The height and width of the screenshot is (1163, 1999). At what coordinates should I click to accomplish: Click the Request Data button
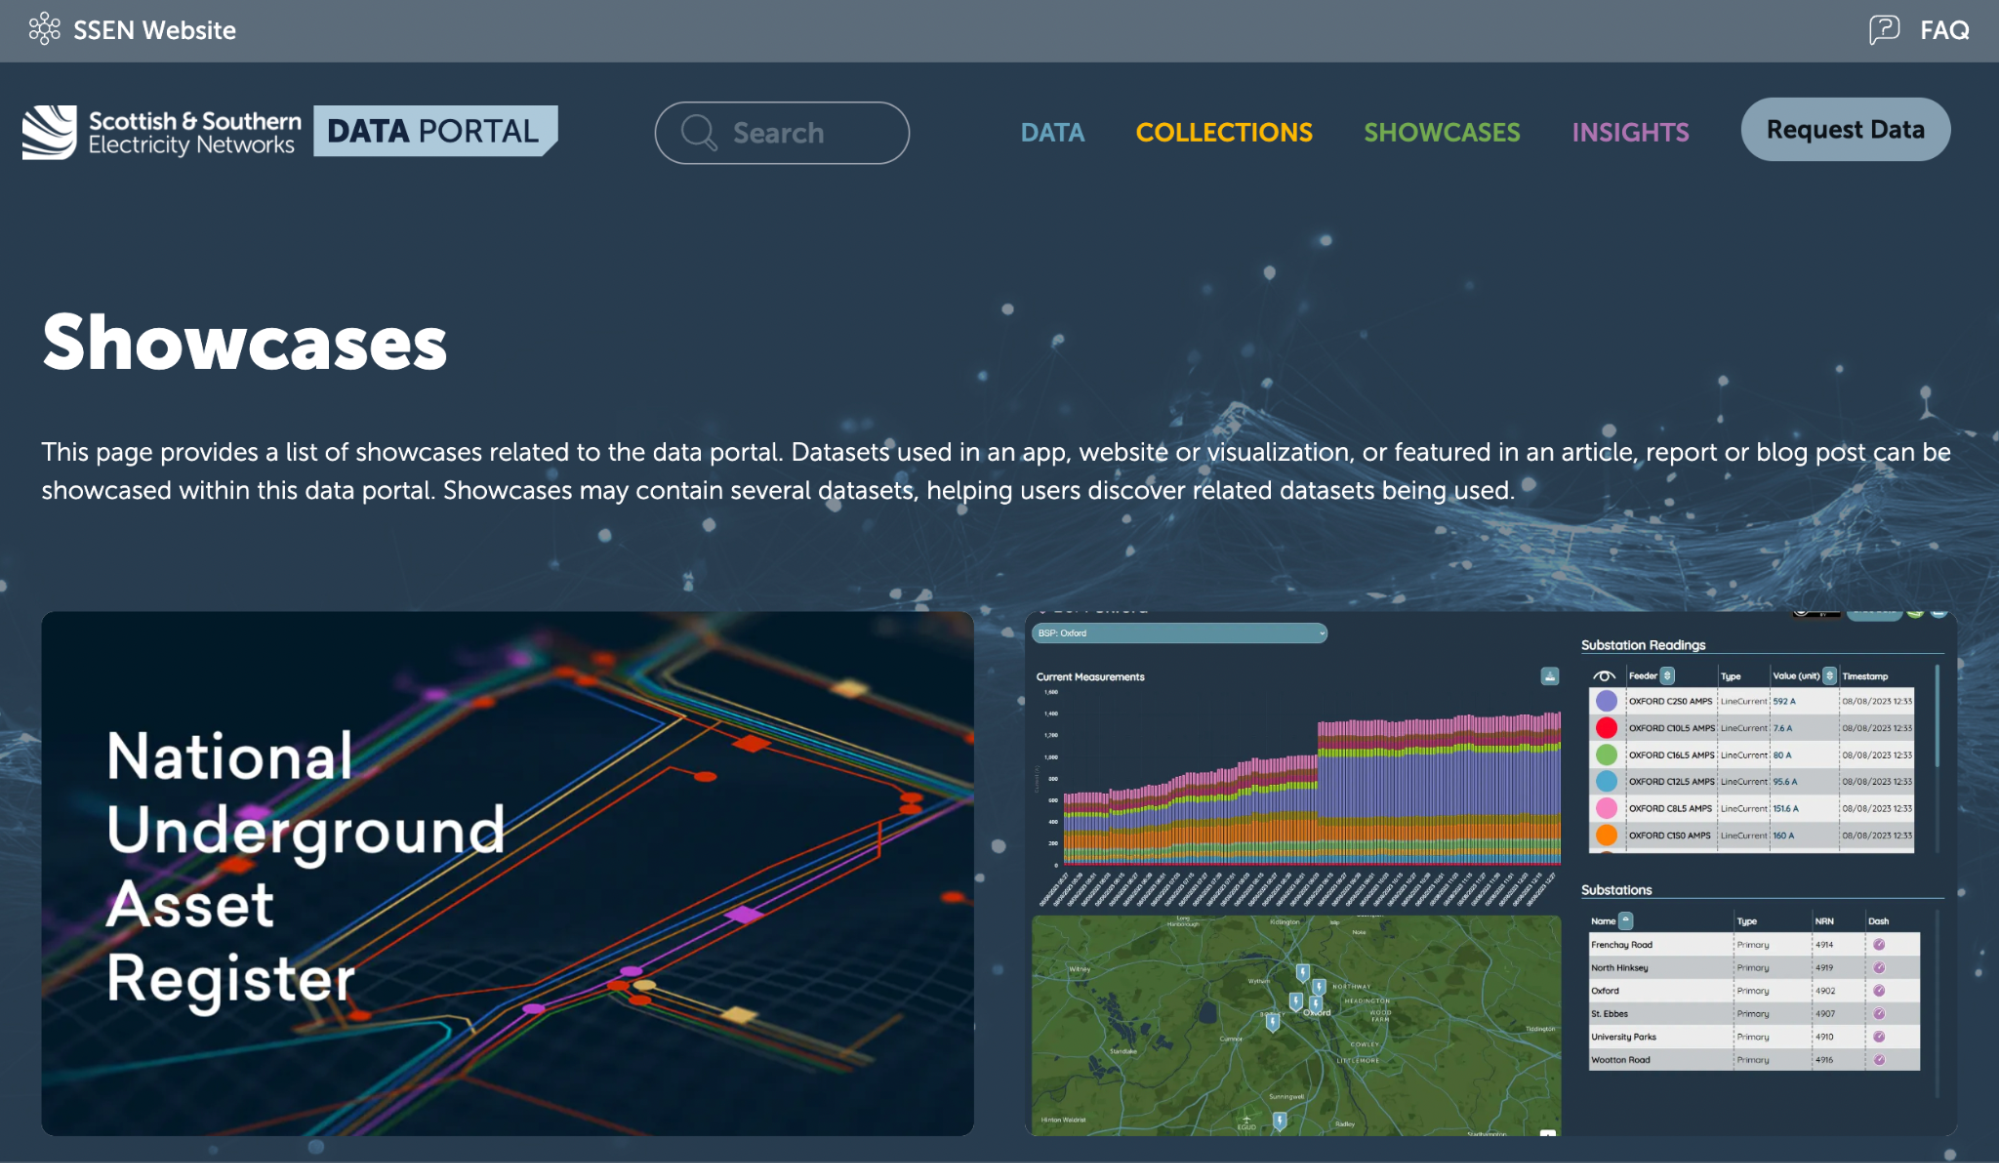click(1845, 129)
